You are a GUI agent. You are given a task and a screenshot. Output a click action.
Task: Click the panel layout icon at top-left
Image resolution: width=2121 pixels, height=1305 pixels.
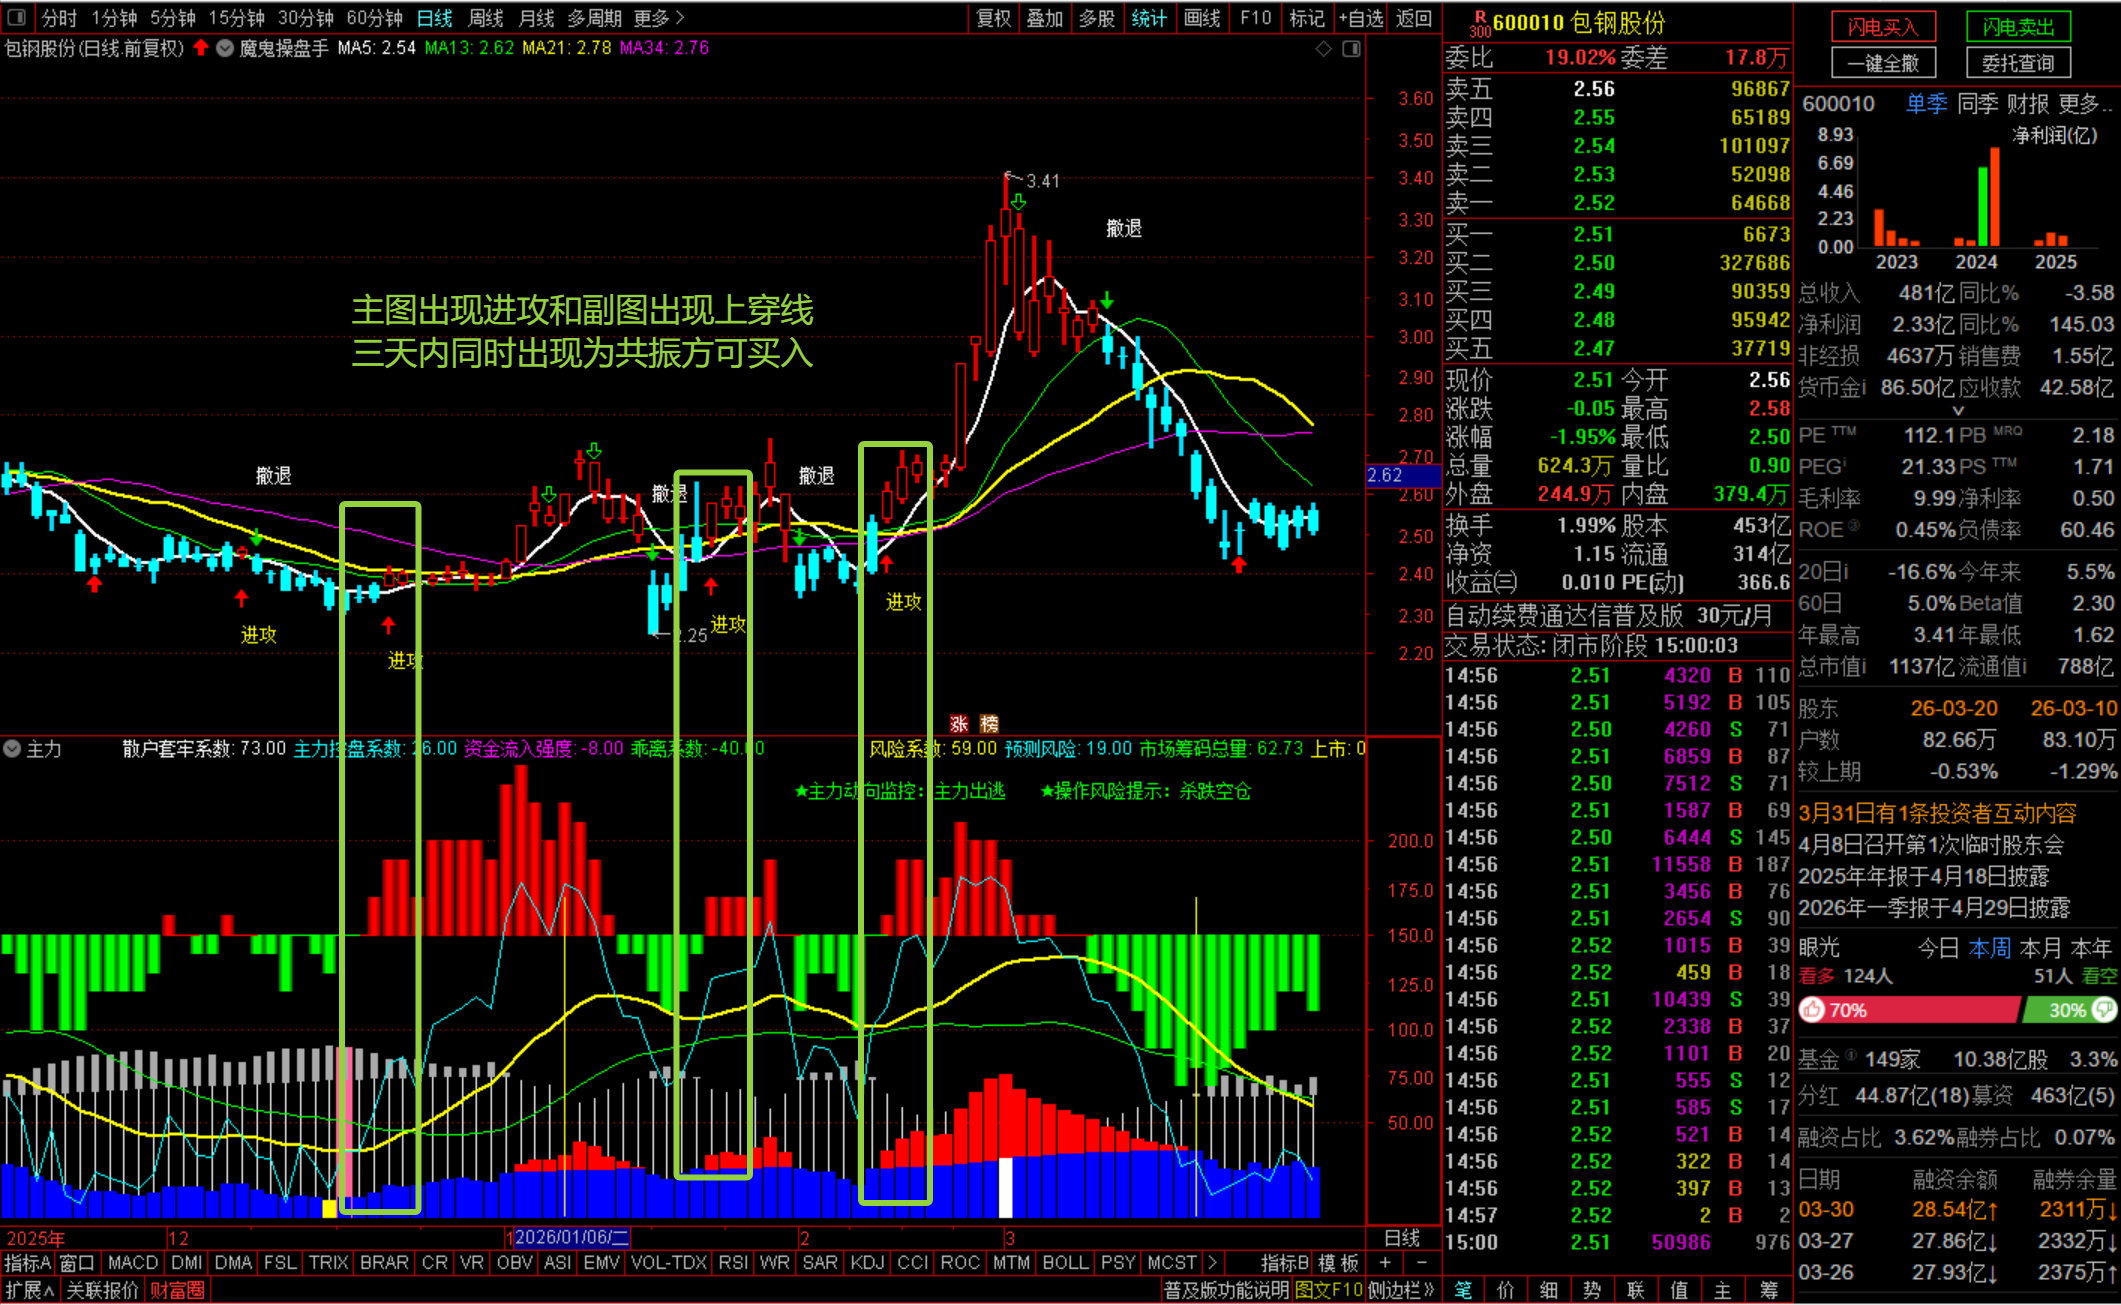tap(16, 17)
